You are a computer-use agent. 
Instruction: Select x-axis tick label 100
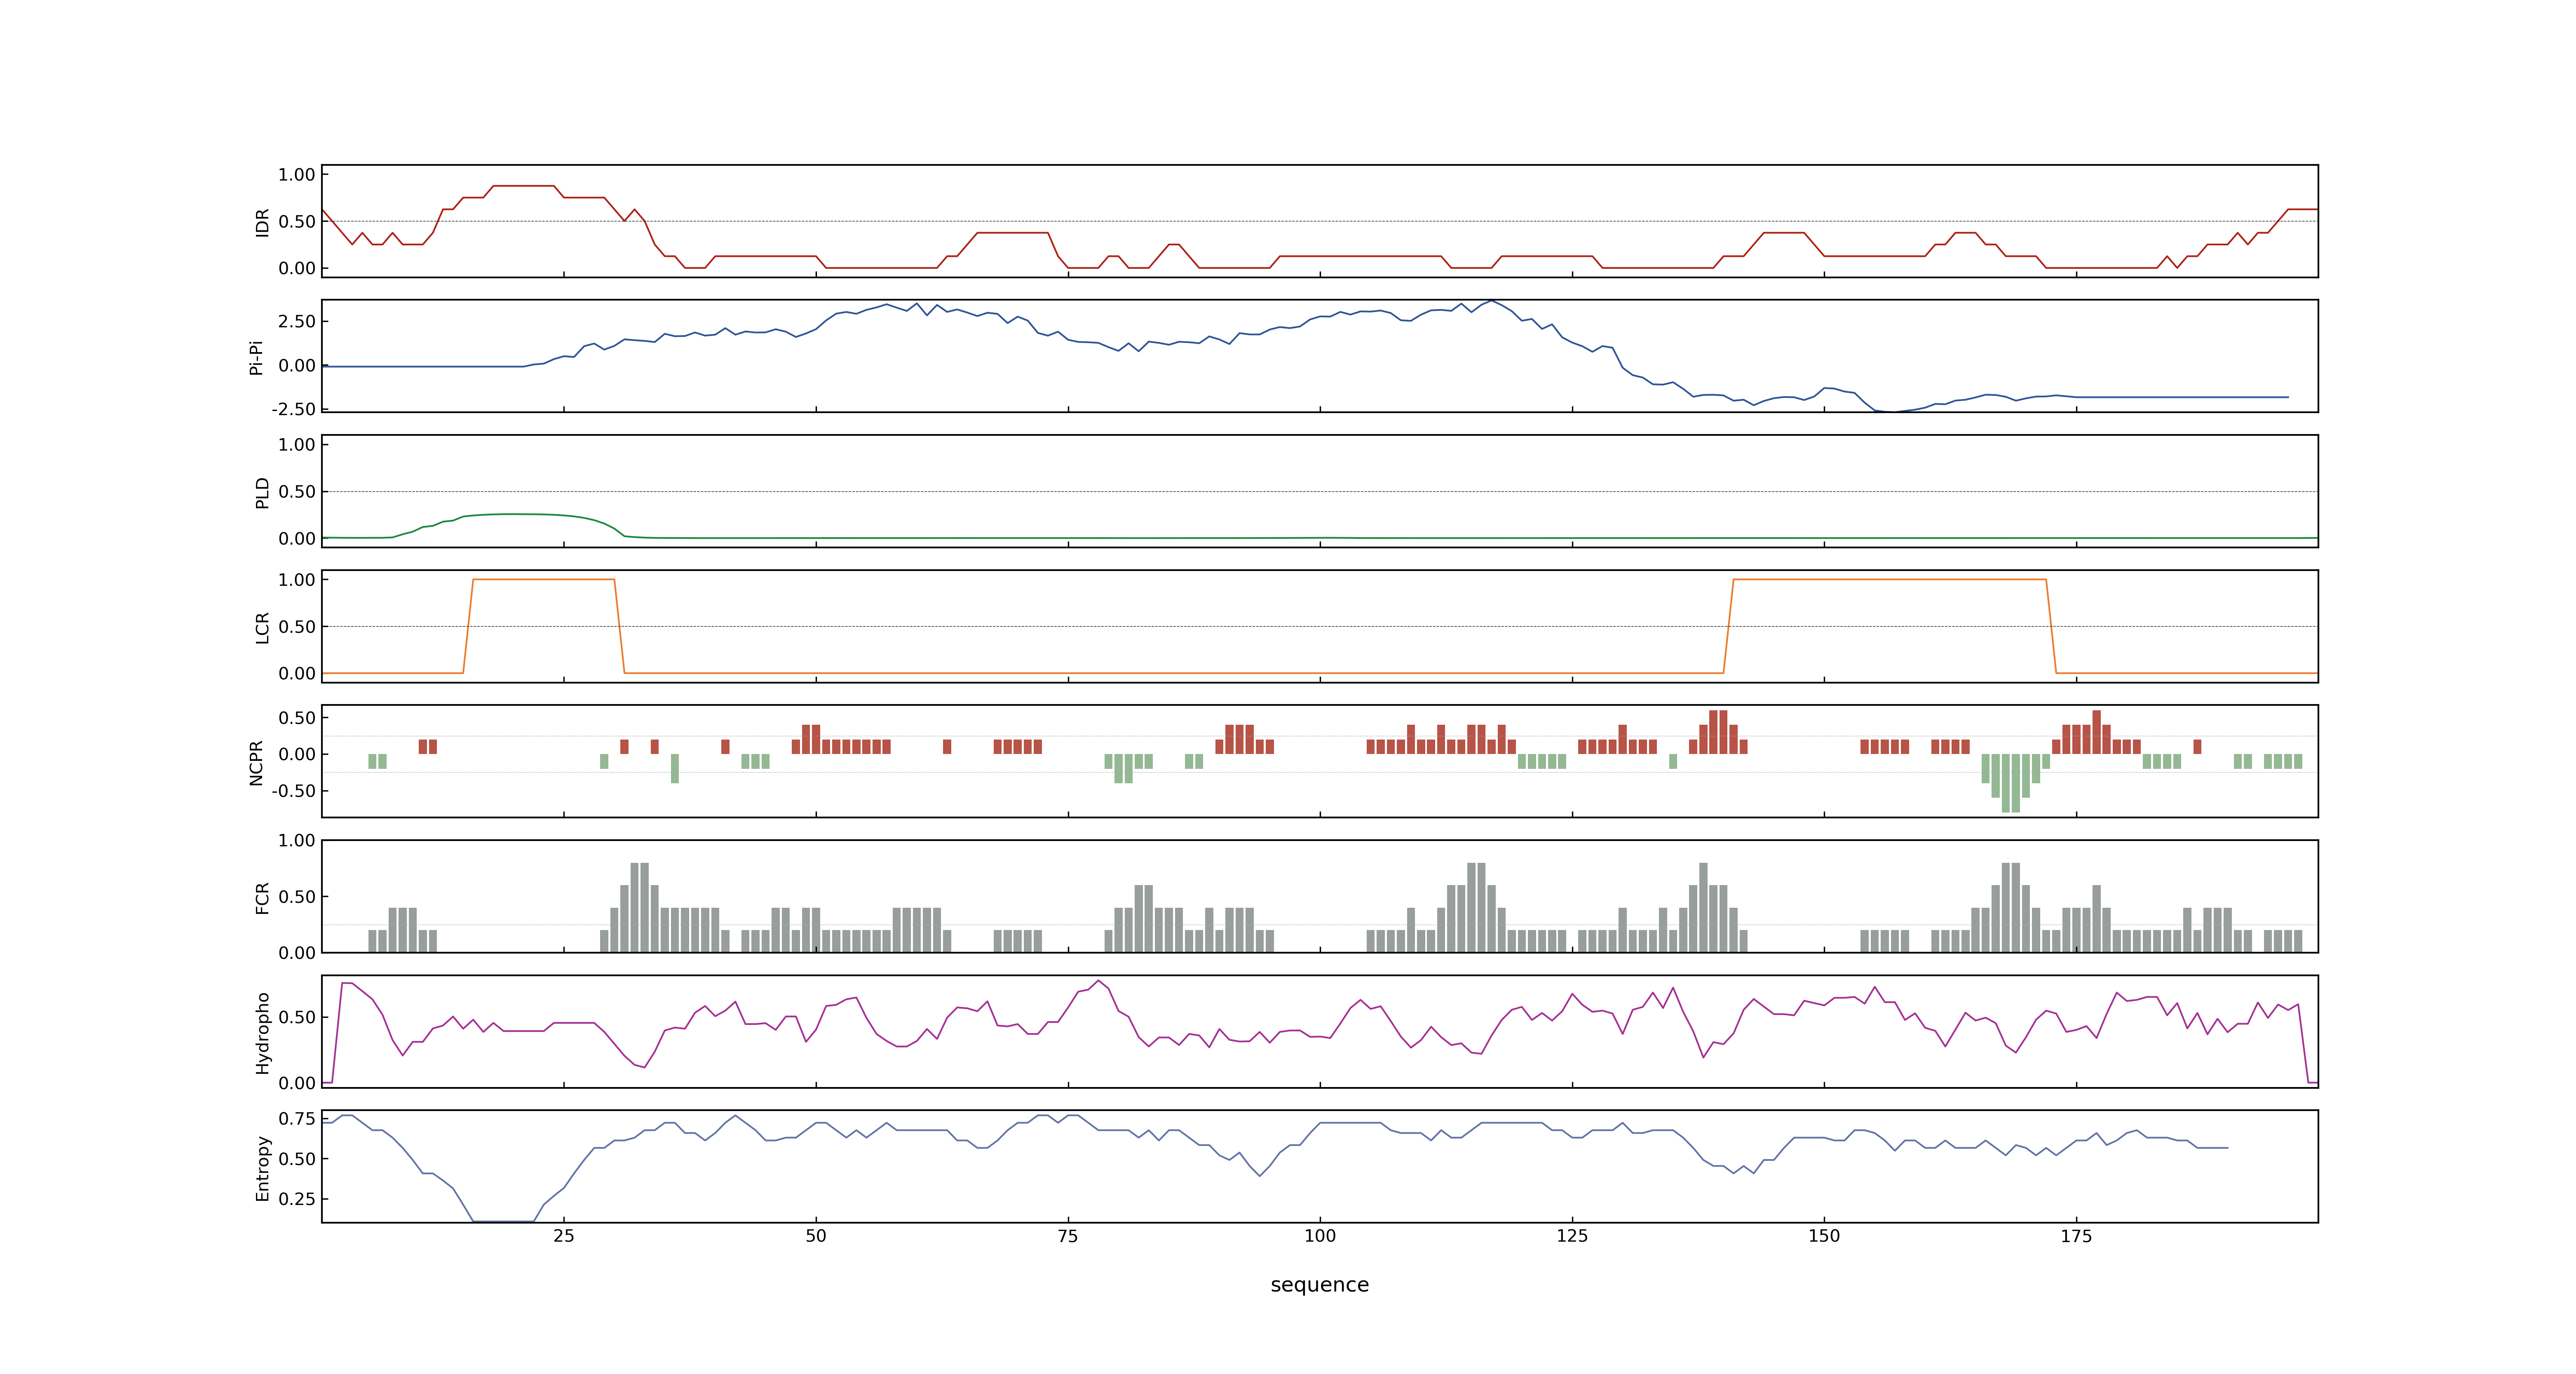coord(1320,1236)
